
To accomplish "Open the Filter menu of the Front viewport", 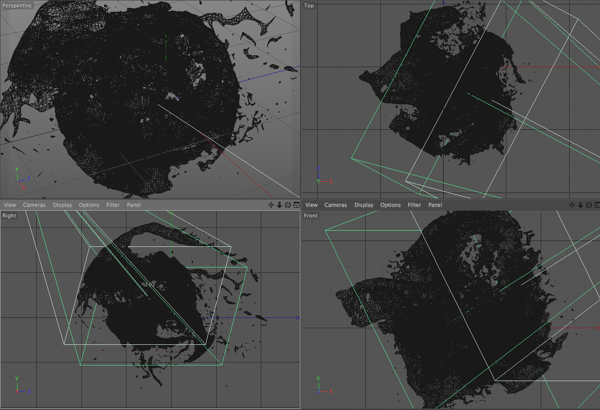I will click(414, 205).
